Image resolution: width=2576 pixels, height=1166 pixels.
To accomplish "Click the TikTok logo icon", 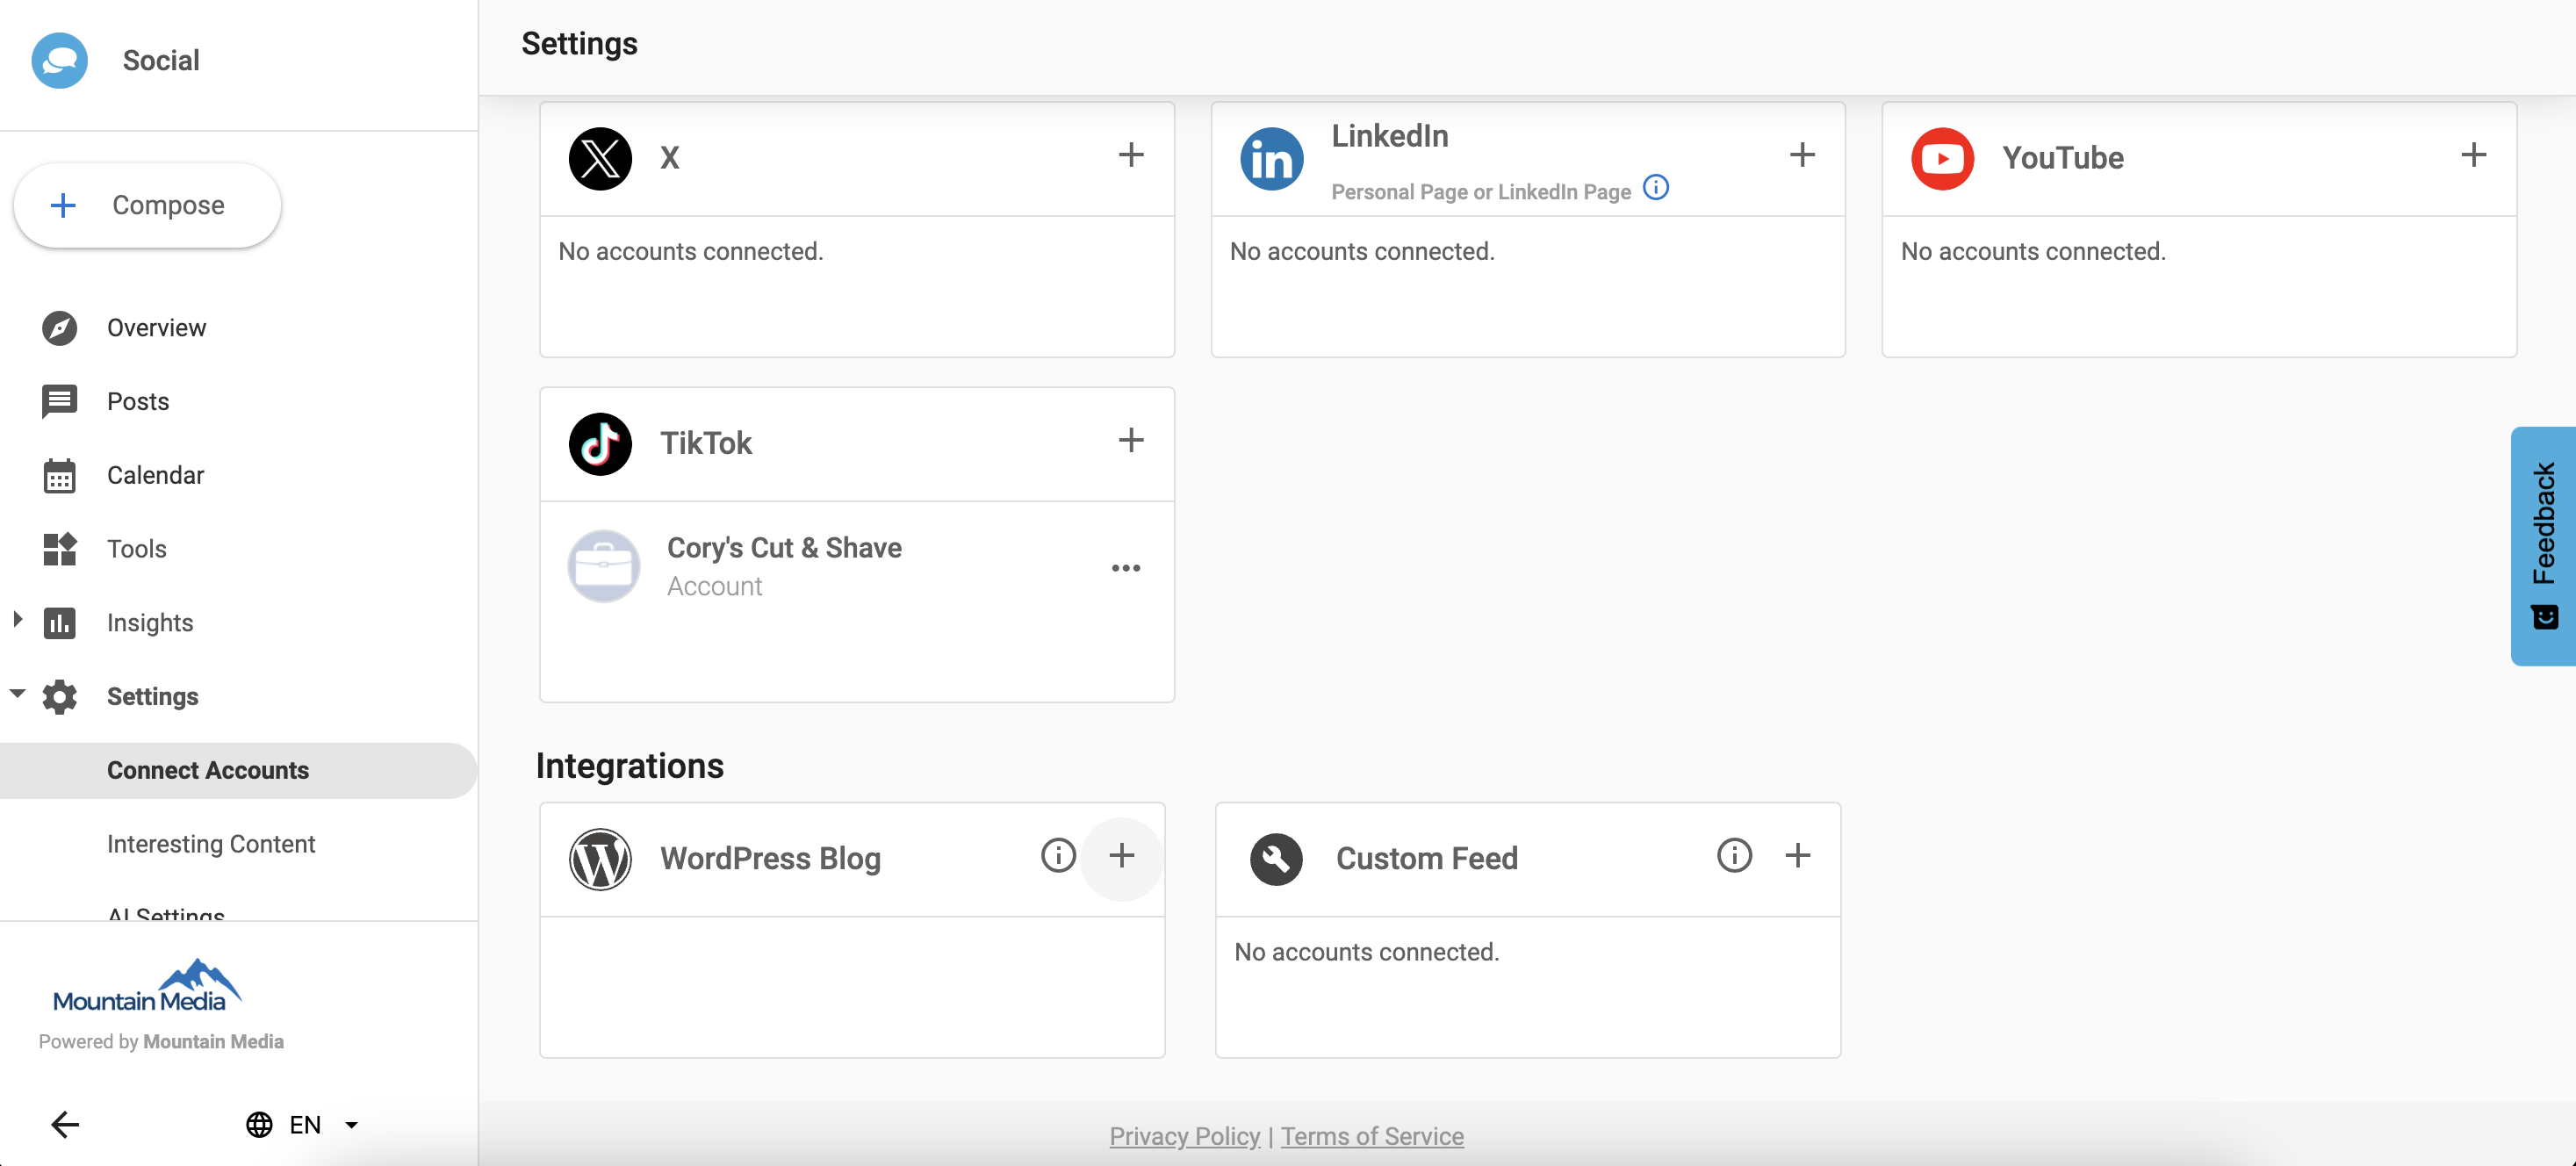I will coord(600,444).
